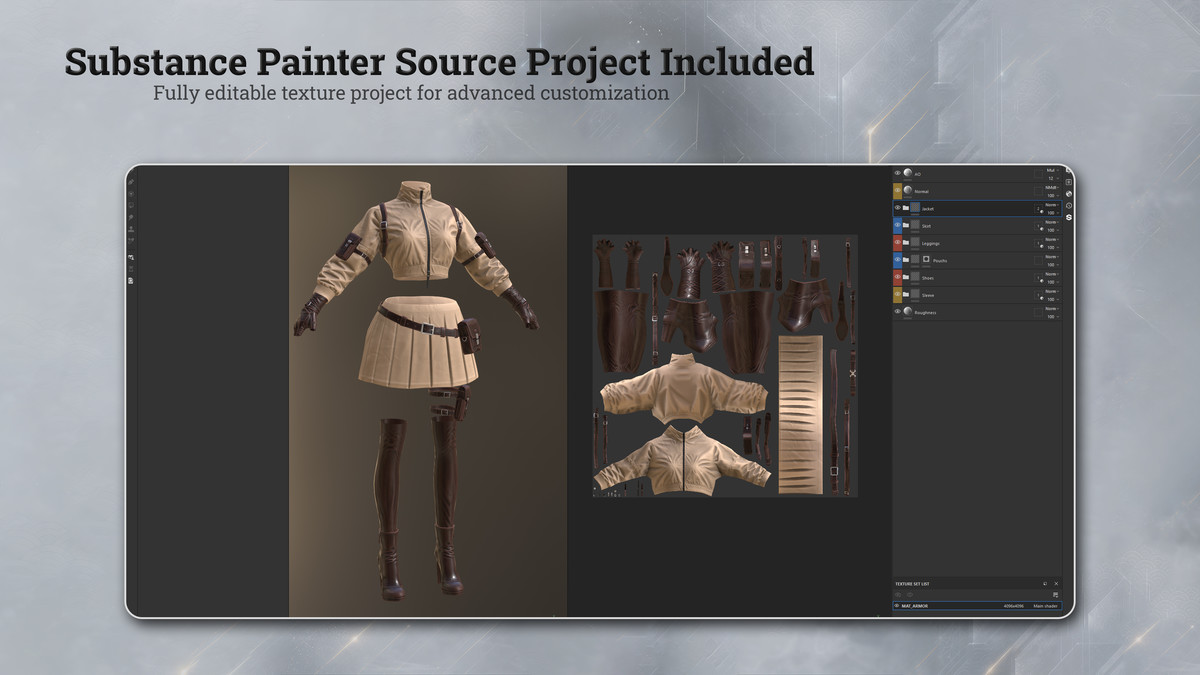Open the panel icon above globe icon

(x=1069, y=182)
